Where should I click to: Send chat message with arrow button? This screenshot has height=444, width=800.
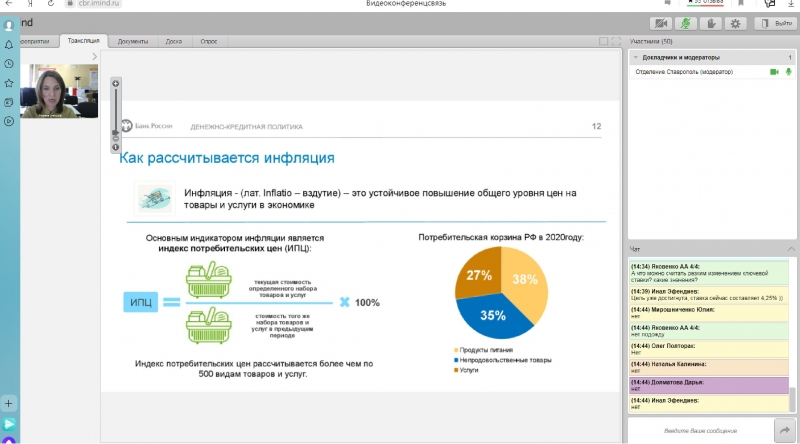785,431
